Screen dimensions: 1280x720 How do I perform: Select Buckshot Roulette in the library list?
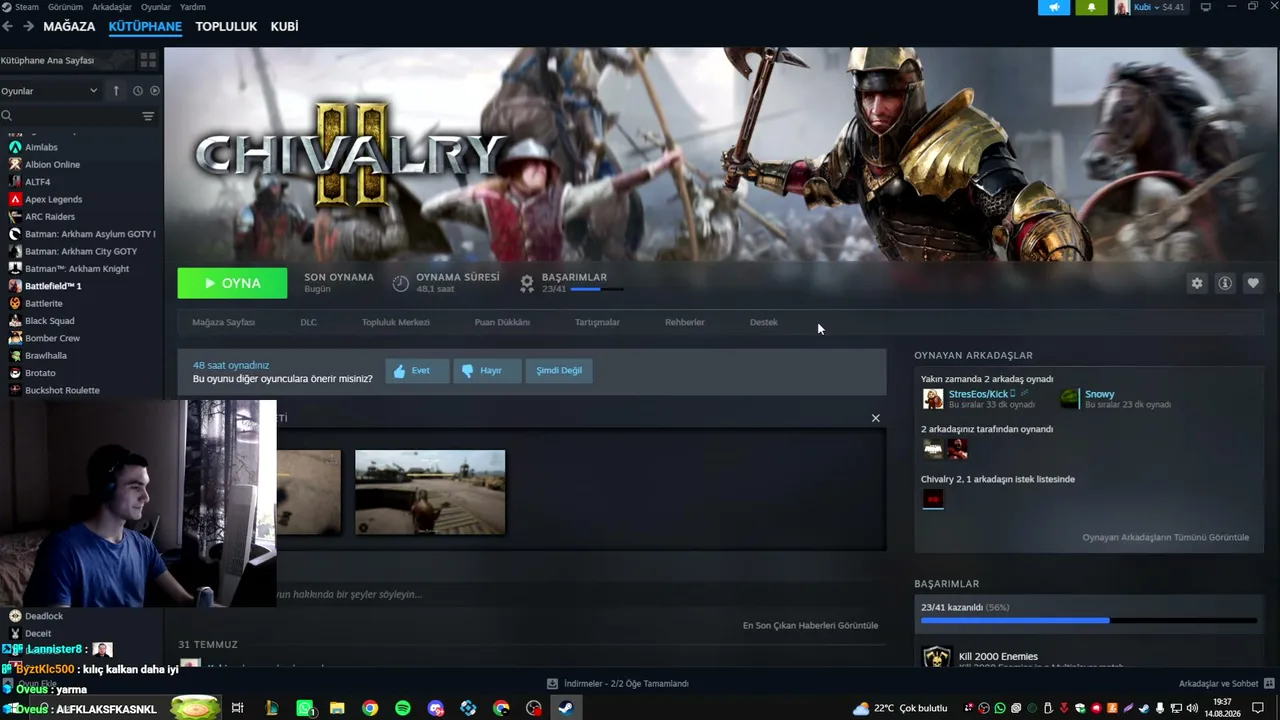point(62,390)
